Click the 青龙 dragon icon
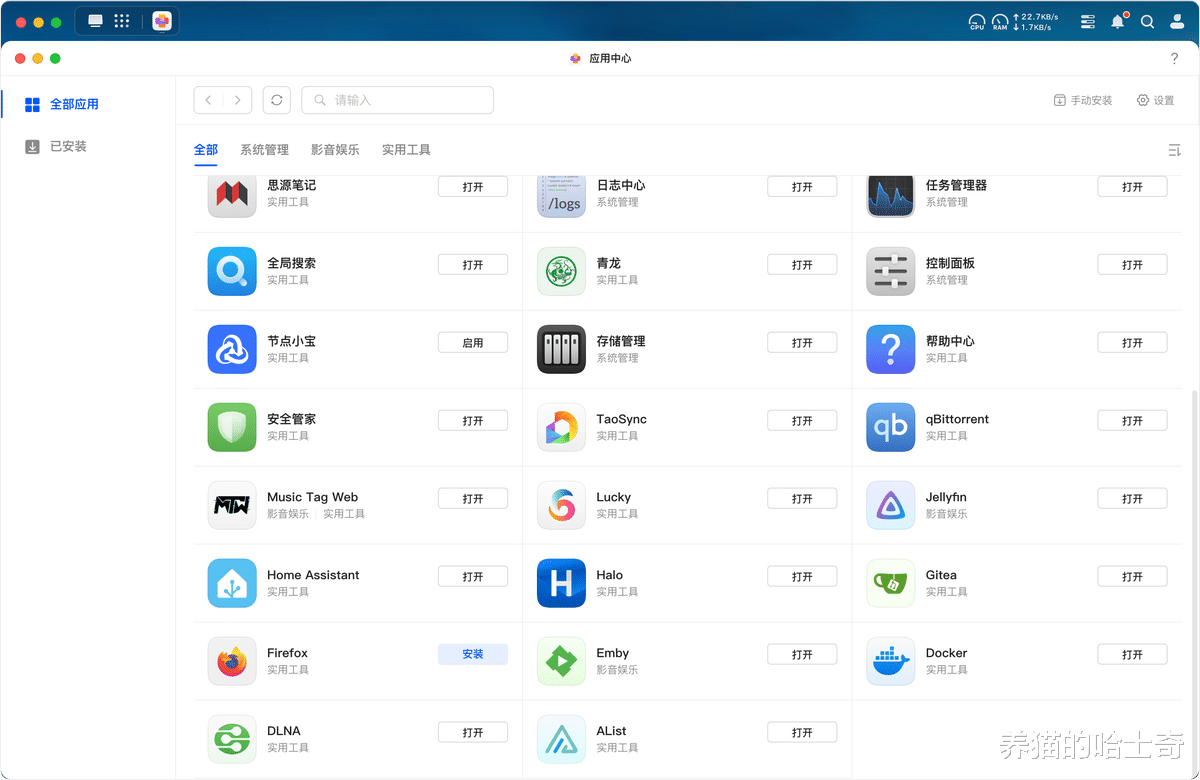Screen dimensions: 1200x780 [561, 272]
